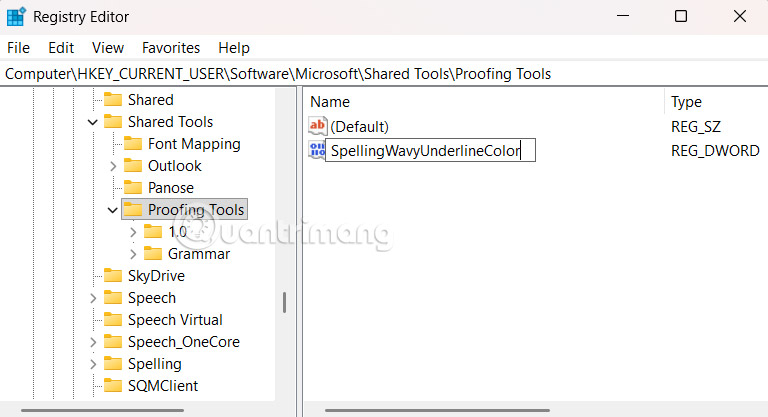Click the SpellingWavyUnderlineColor name edit field

pyautogui.click(x=431, y=151)
